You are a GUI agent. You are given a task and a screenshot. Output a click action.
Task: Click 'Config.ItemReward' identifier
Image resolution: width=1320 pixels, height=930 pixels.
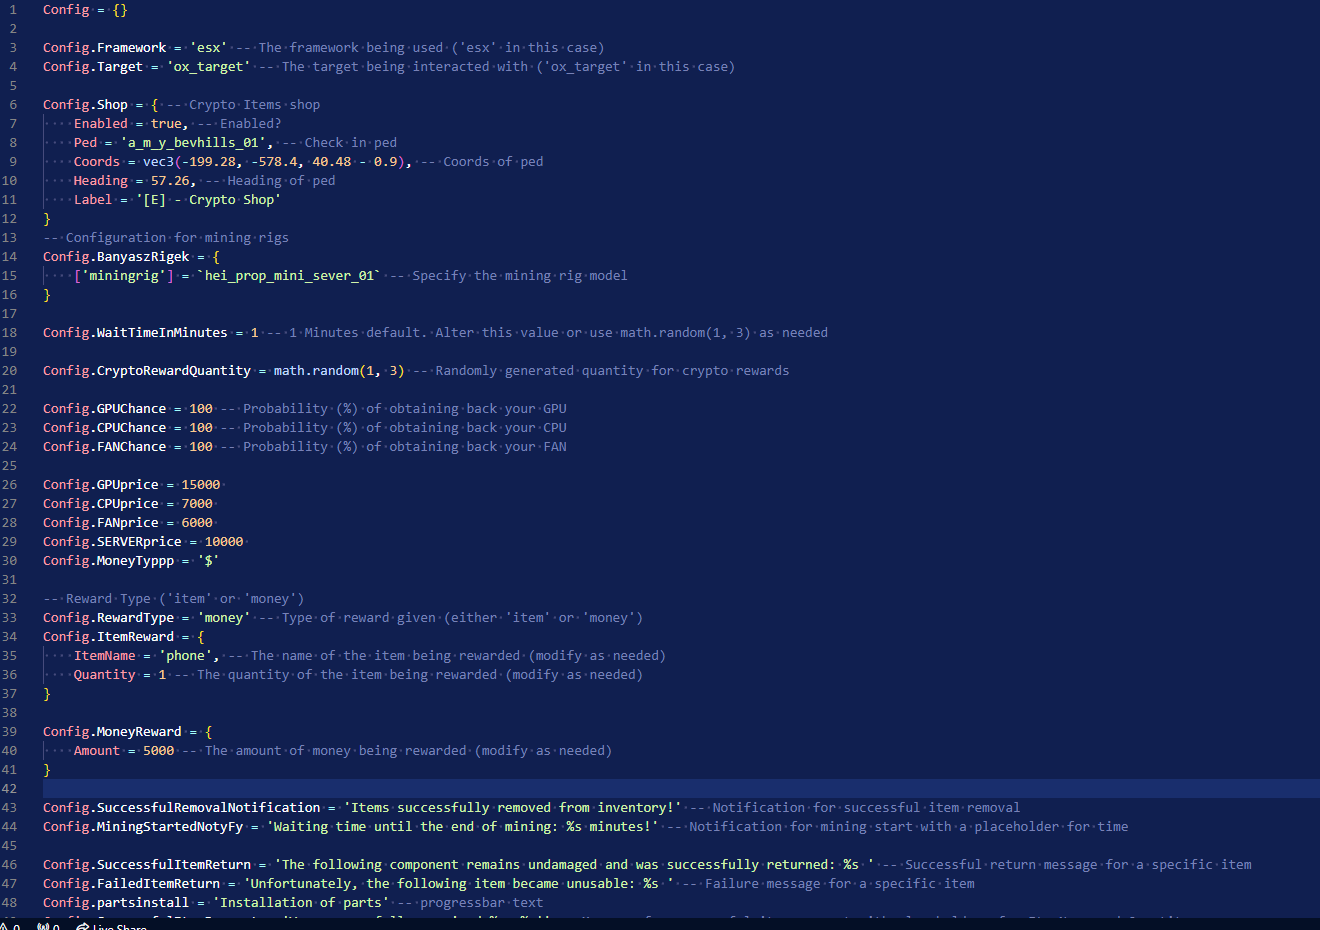[109, 637]
